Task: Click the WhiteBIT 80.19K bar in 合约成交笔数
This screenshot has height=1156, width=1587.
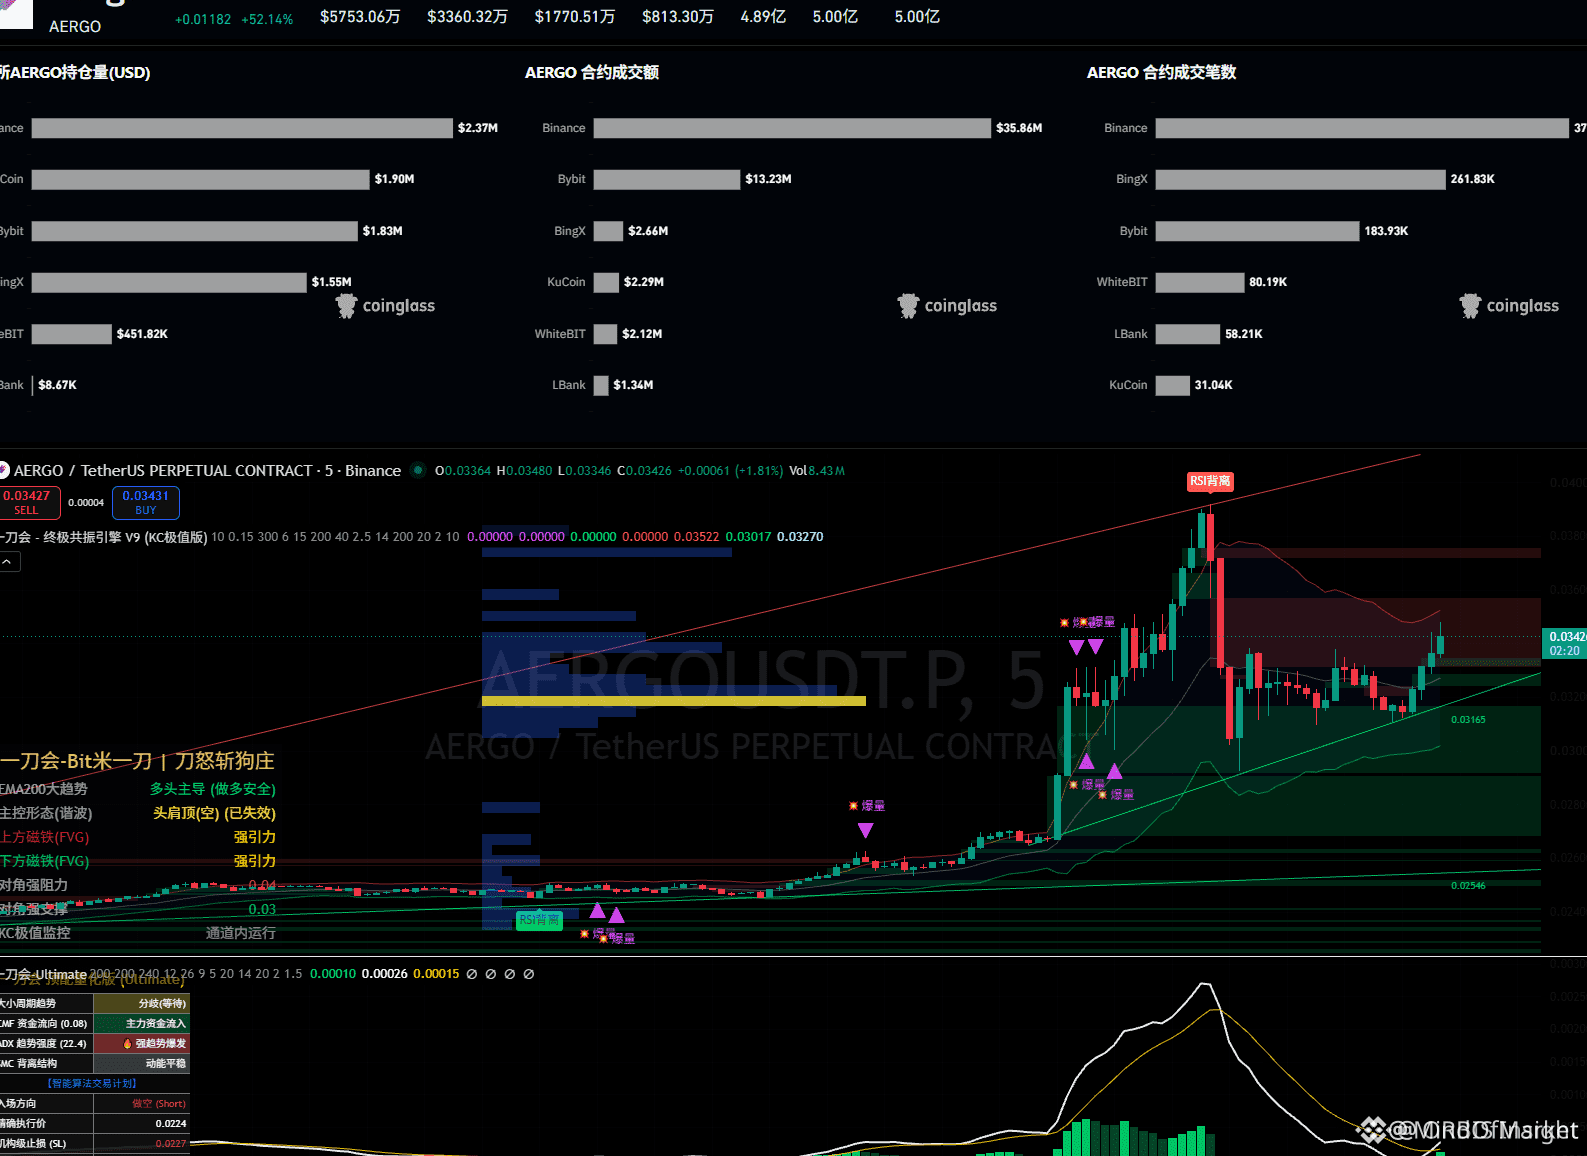Action: tap(1200, 282)
